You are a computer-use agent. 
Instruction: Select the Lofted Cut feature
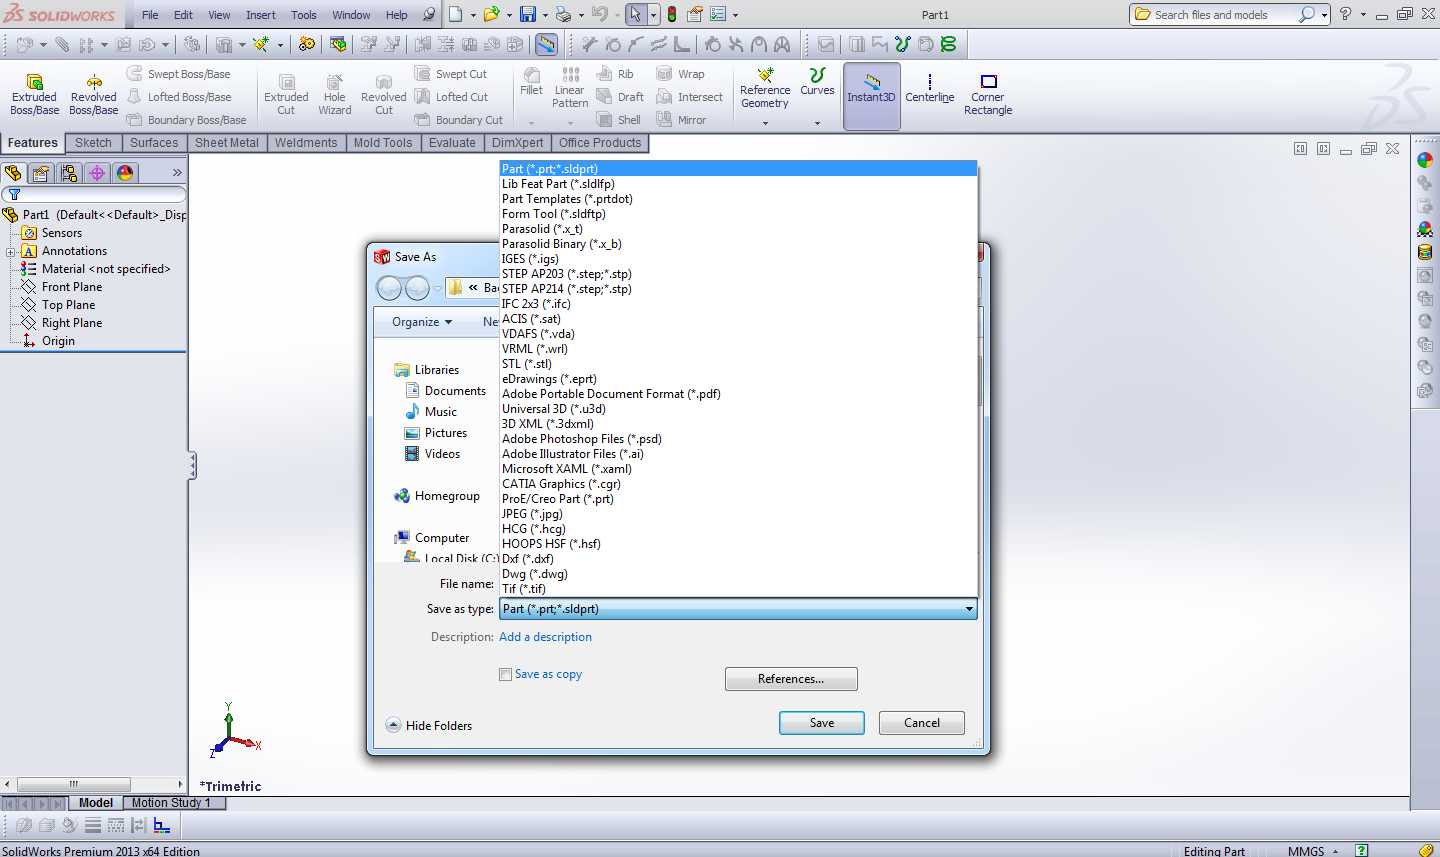(x=452, y=97)
